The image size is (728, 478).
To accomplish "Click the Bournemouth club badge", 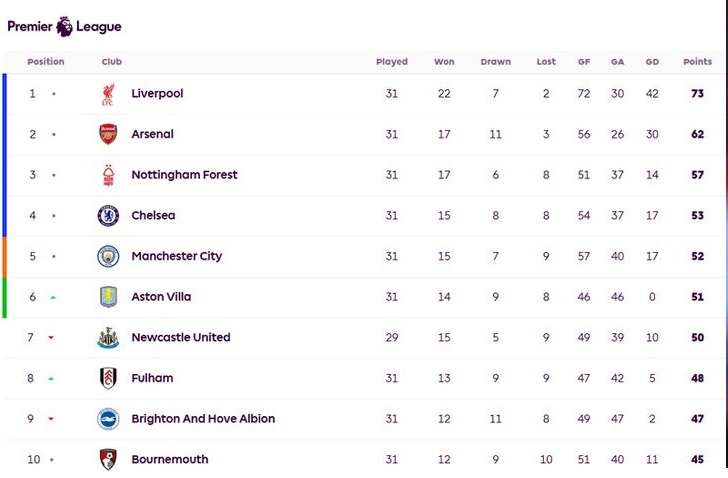I will click(108, 459).
